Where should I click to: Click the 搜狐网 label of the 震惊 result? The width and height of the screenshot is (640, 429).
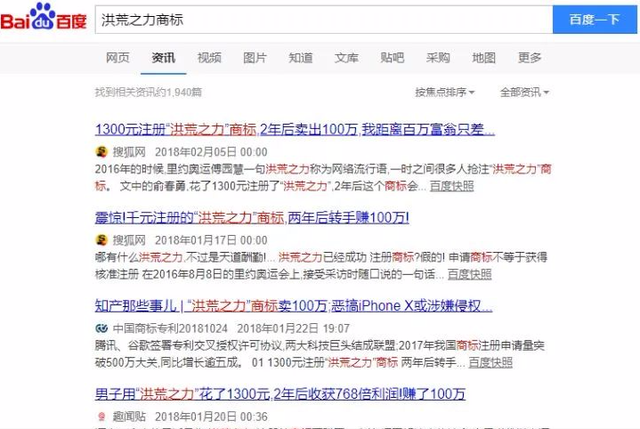pos(129,240)
